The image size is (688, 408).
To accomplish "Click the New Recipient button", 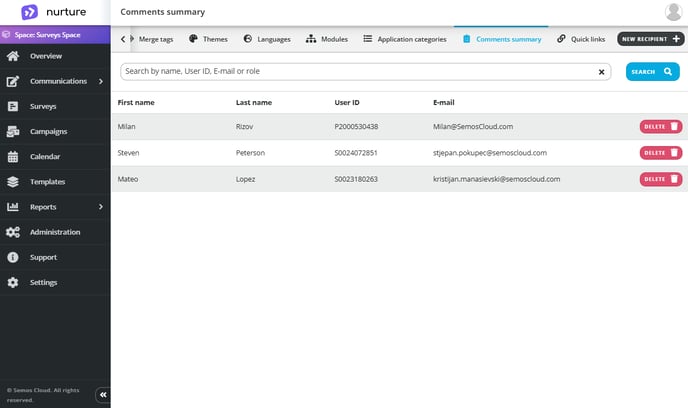I will [x=651, y=39].
